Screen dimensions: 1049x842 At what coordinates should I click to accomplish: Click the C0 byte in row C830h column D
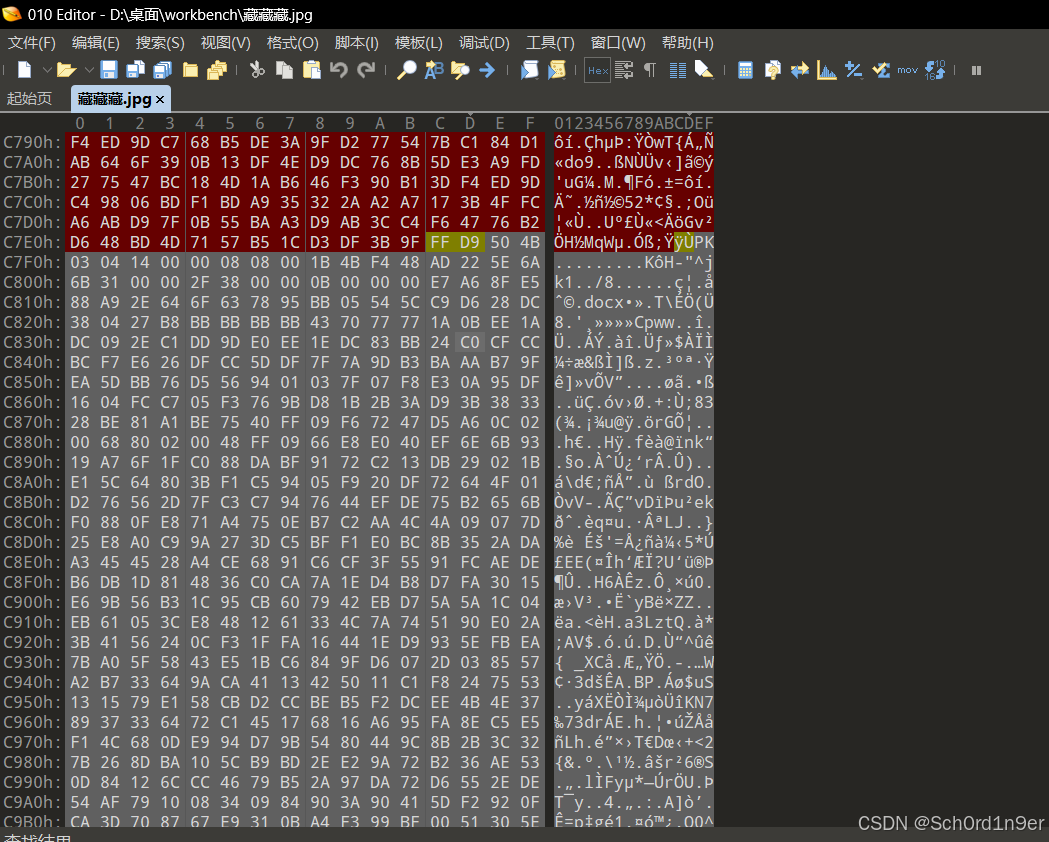pos(470,342)
